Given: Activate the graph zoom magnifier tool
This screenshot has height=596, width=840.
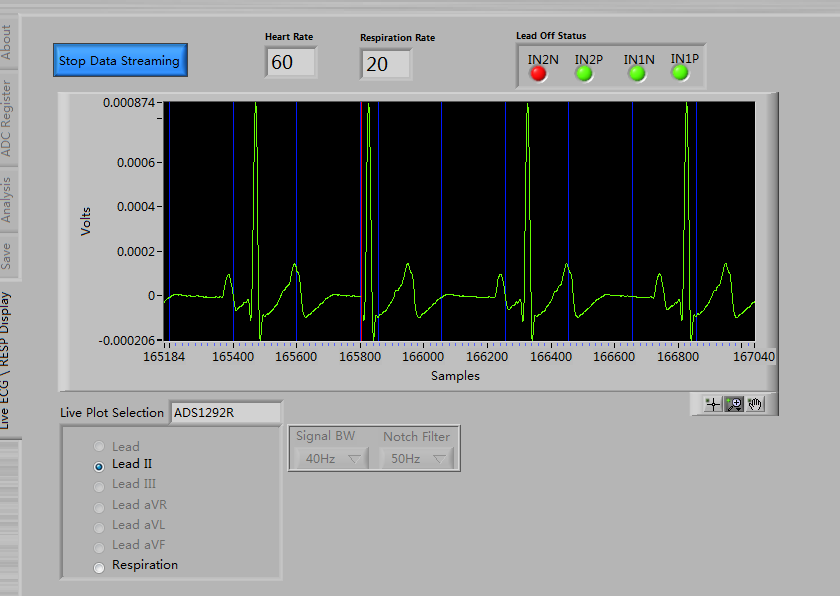Looking at the screenshot, I should (734, 404).
